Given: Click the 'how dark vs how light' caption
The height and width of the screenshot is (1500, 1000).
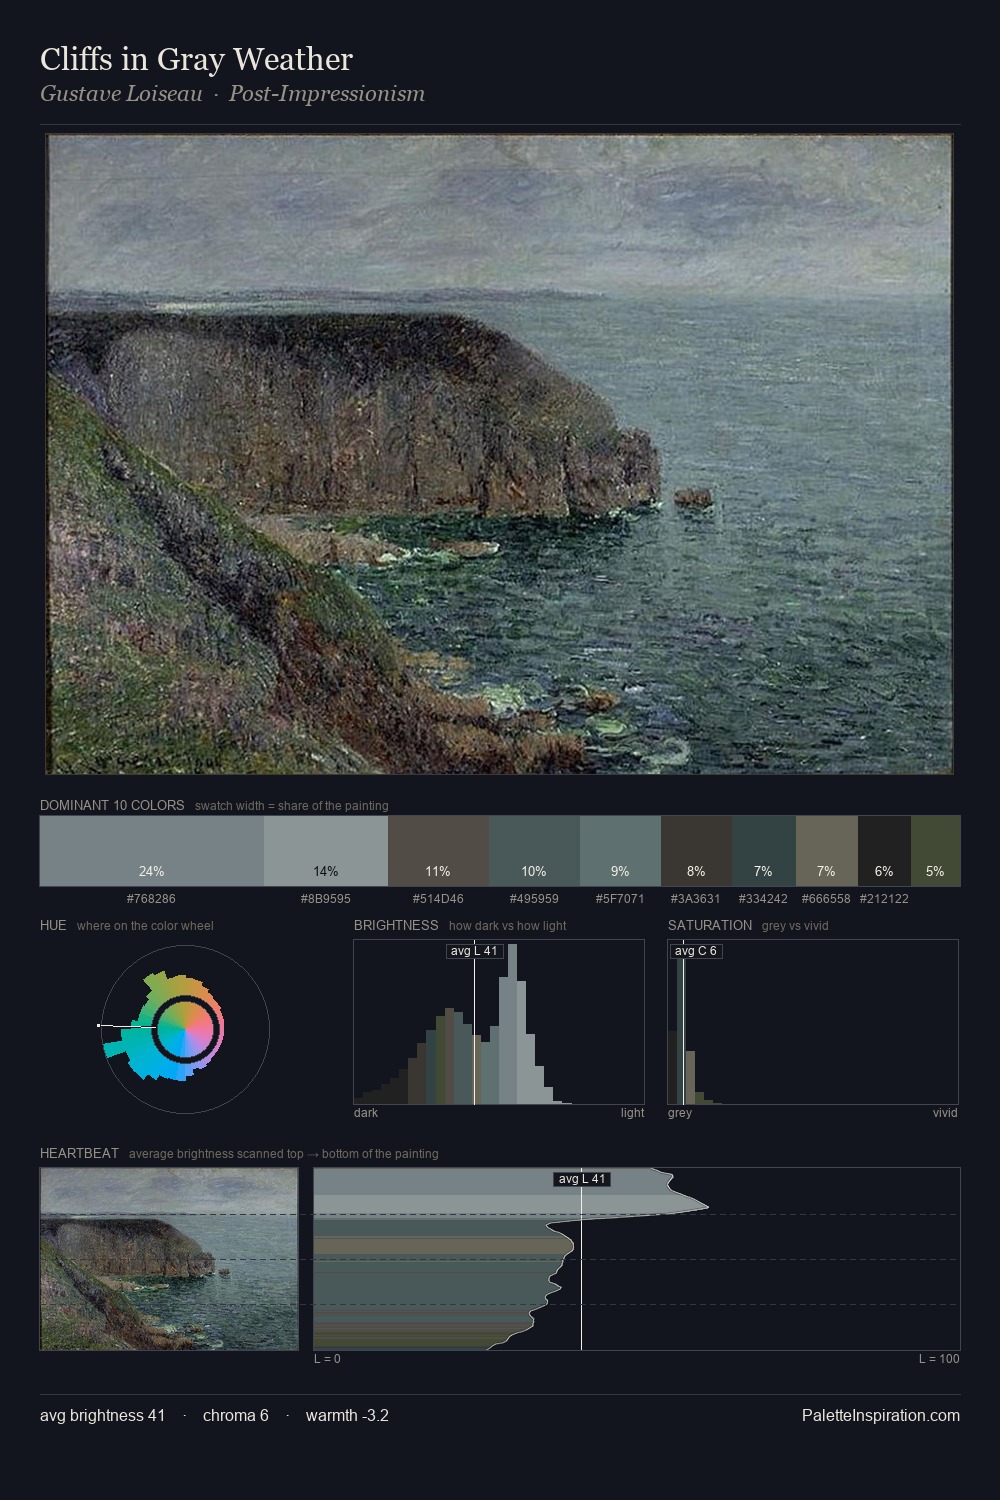Looking at the screenshot, I should point(508,926).
